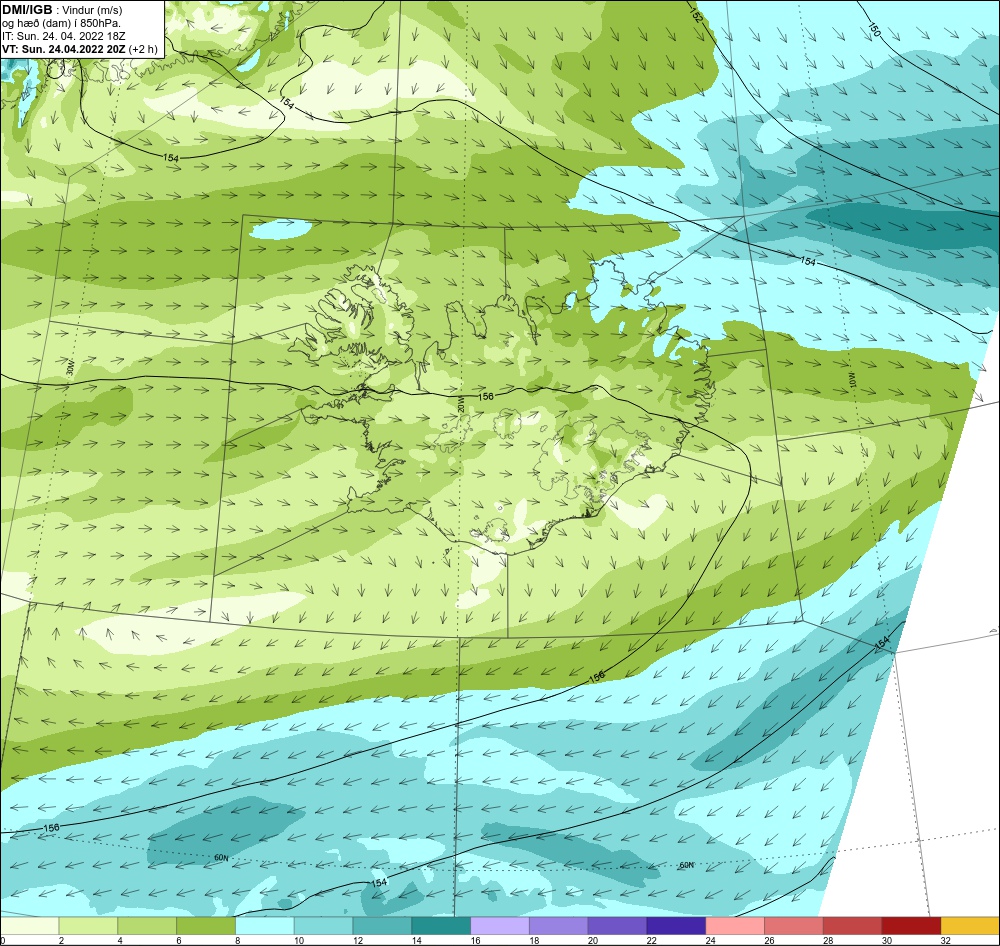Click the legend tick label '2'
The image size is (1000, 946).
[61, 940]
